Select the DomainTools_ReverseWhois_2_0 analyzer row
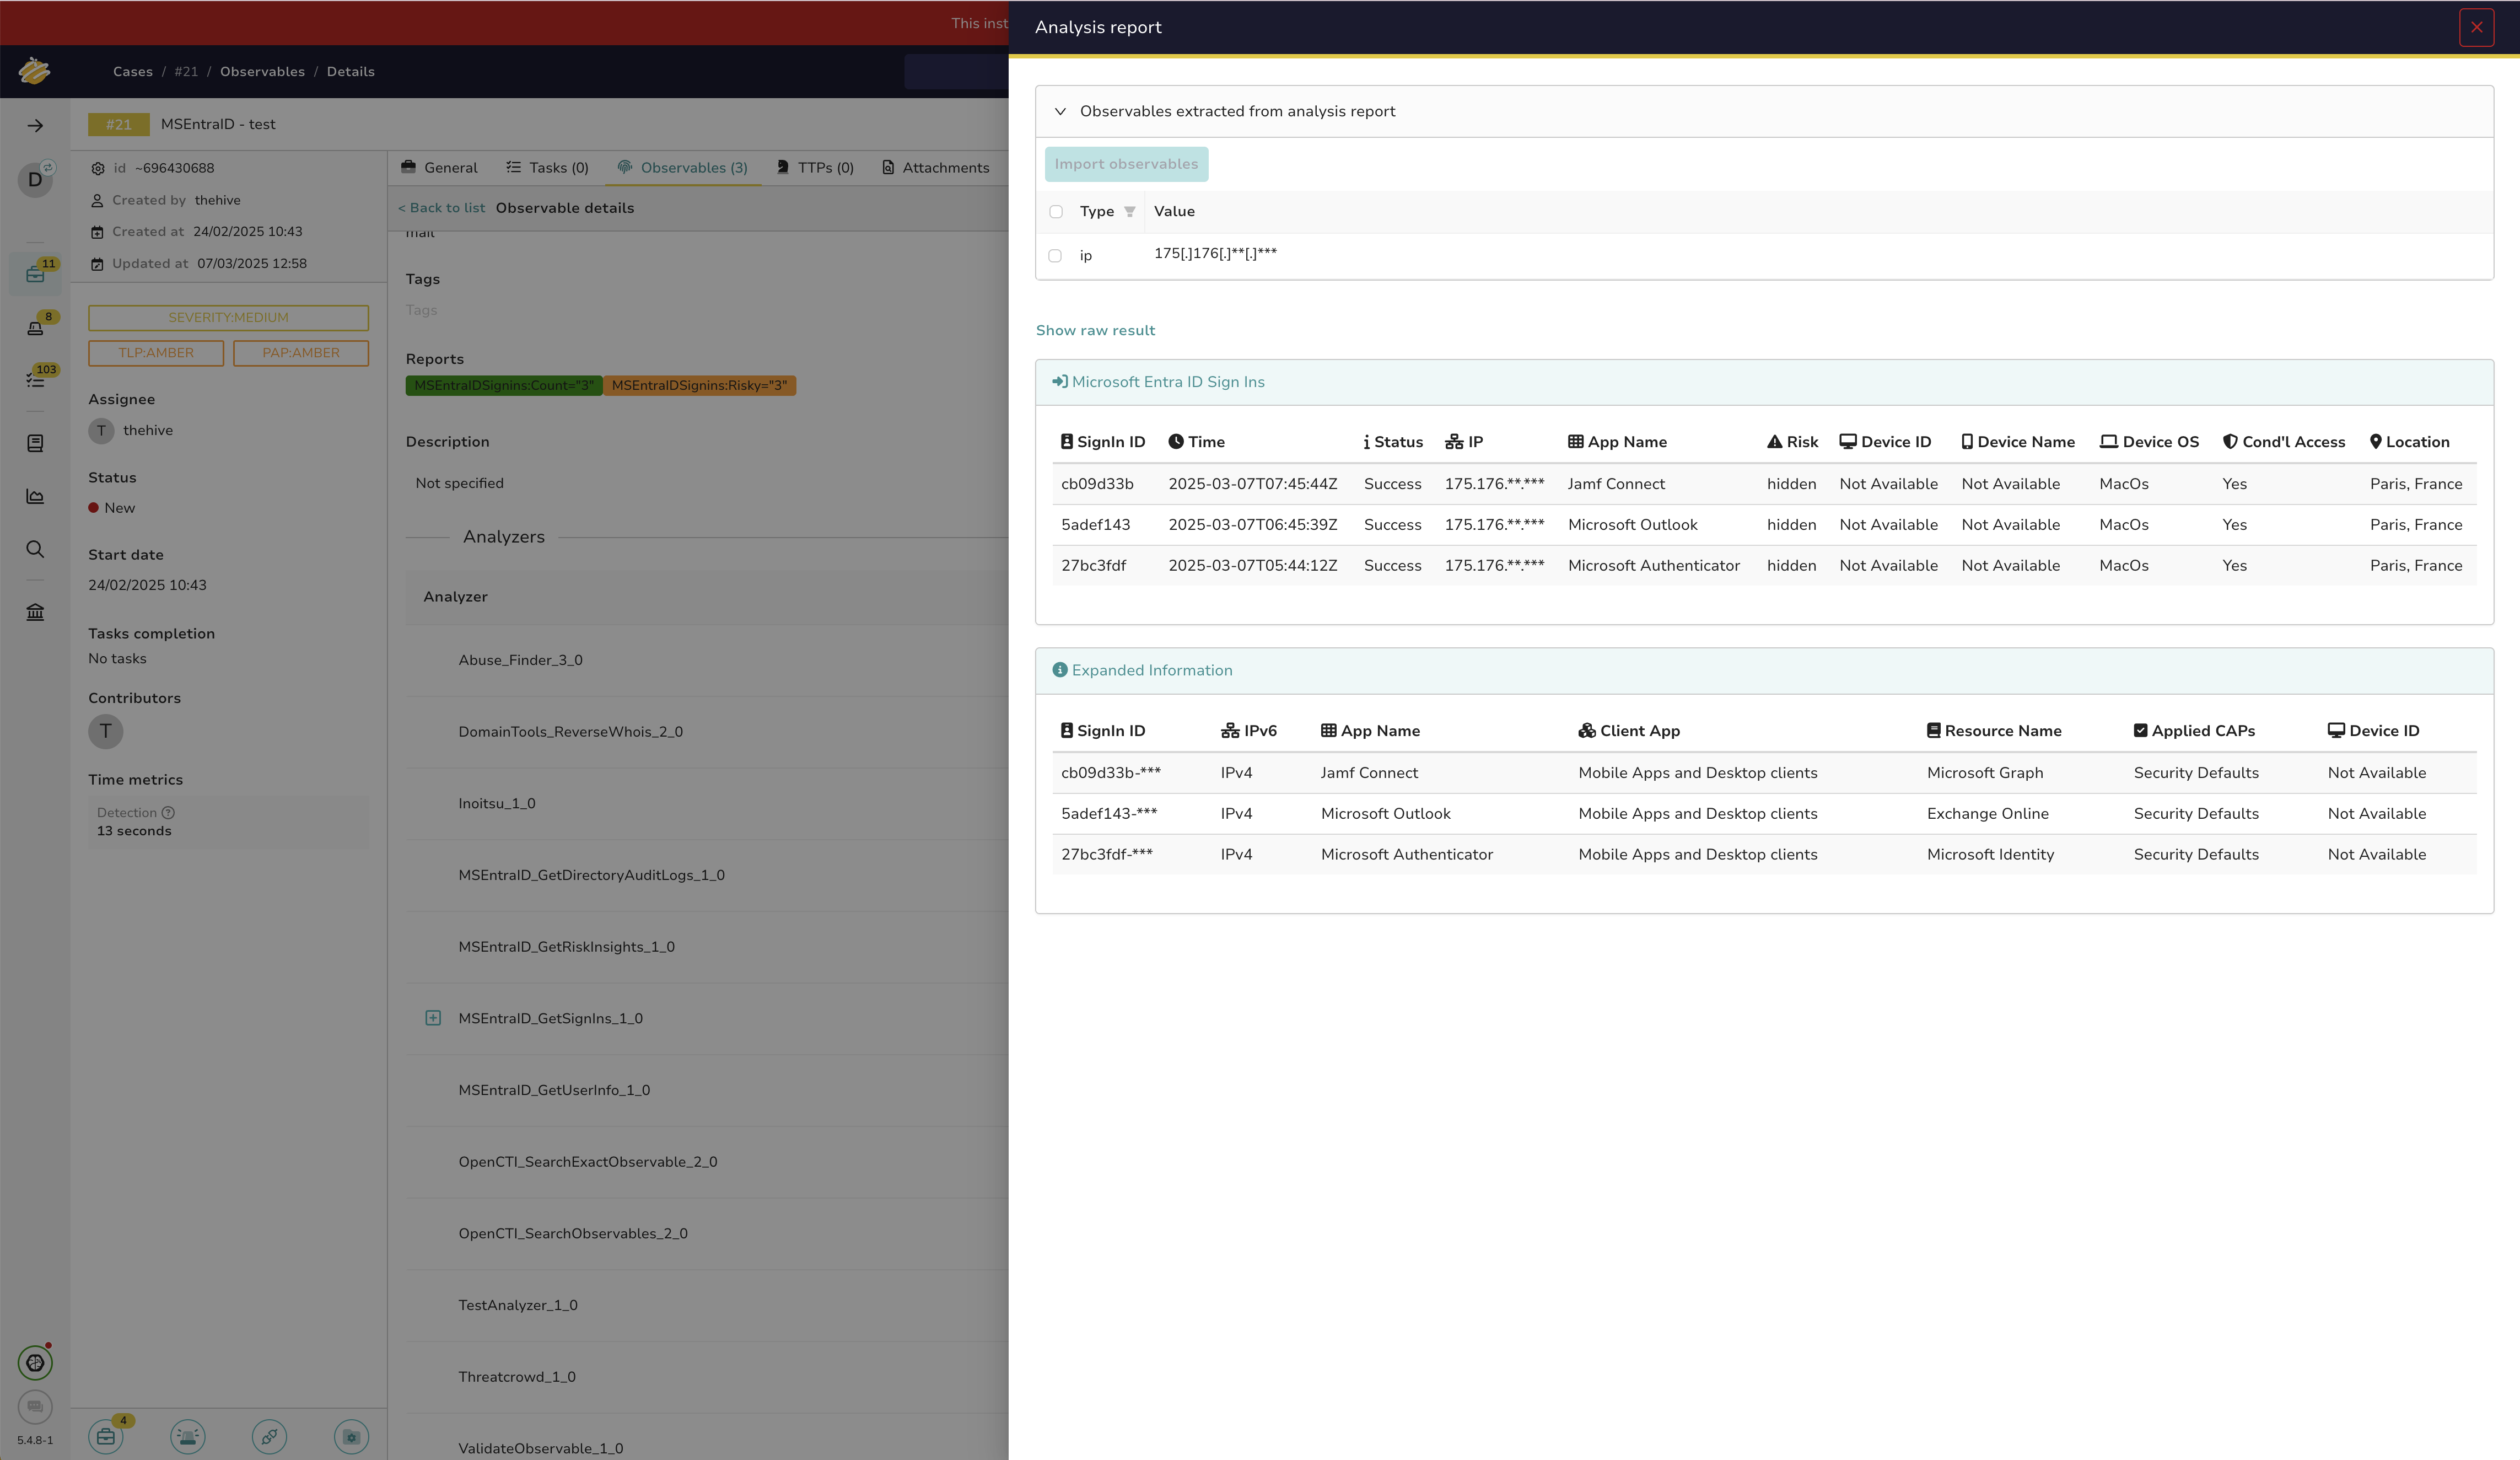The image size is (2520, 1460). (x=706, y=732)
